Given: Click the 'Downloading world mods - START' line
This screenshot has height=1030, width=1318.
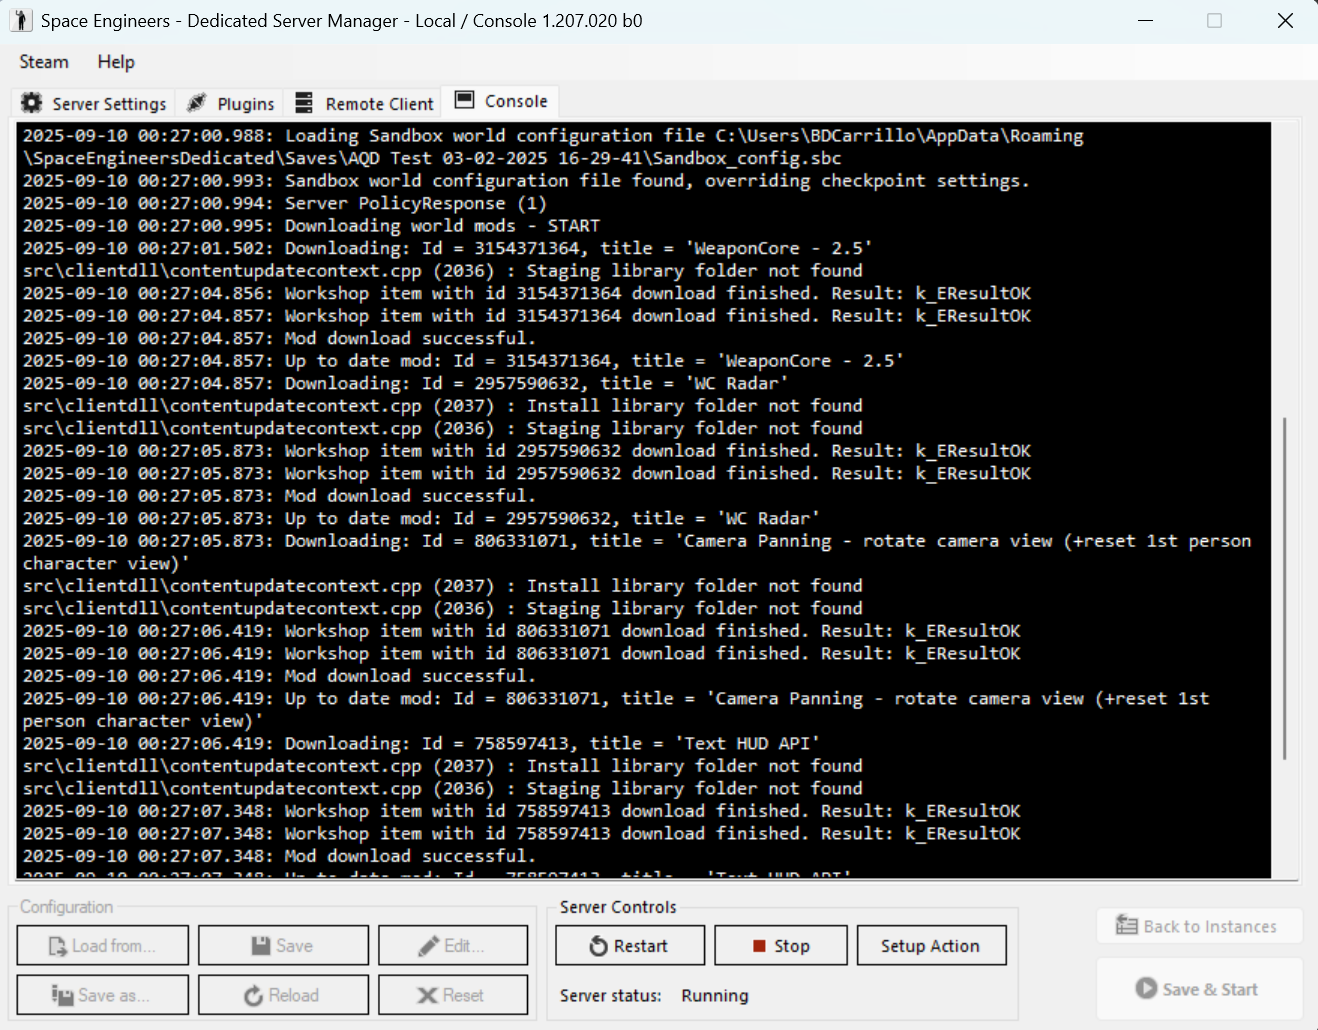Looking at the screenshot, I should click(311, 226).
